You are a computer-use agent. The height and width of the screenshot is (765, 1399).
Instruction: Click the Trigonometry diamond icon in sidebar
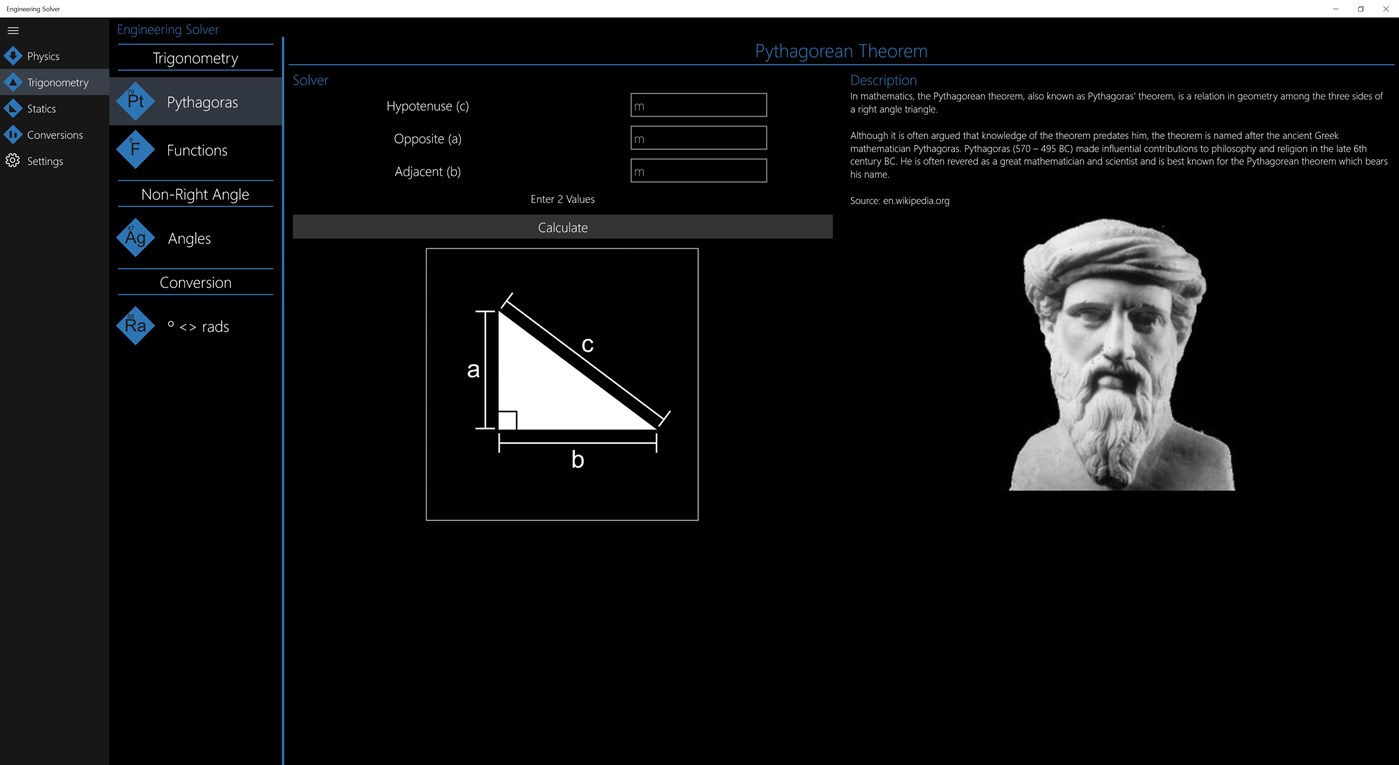(13, 82)
